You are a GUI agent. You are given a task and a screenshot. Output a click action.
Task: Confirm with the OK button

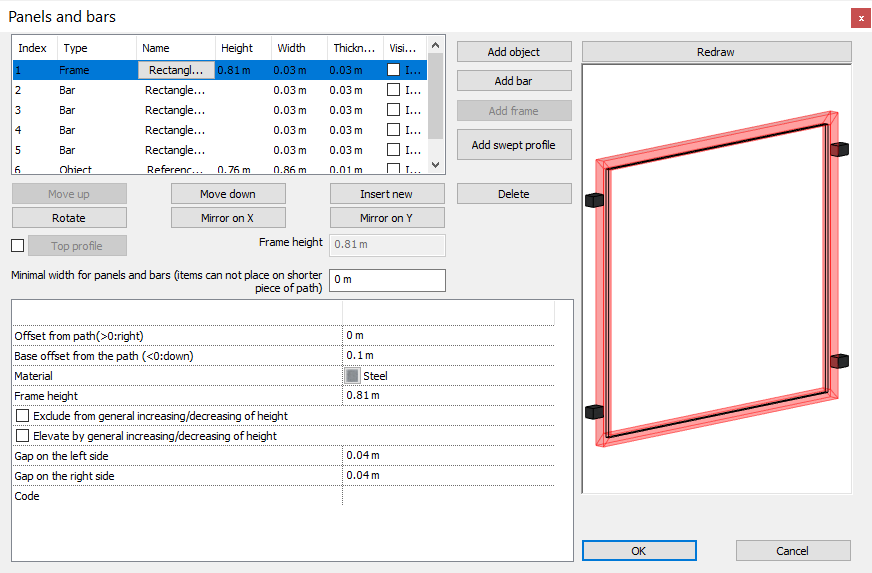pos(638,551)
